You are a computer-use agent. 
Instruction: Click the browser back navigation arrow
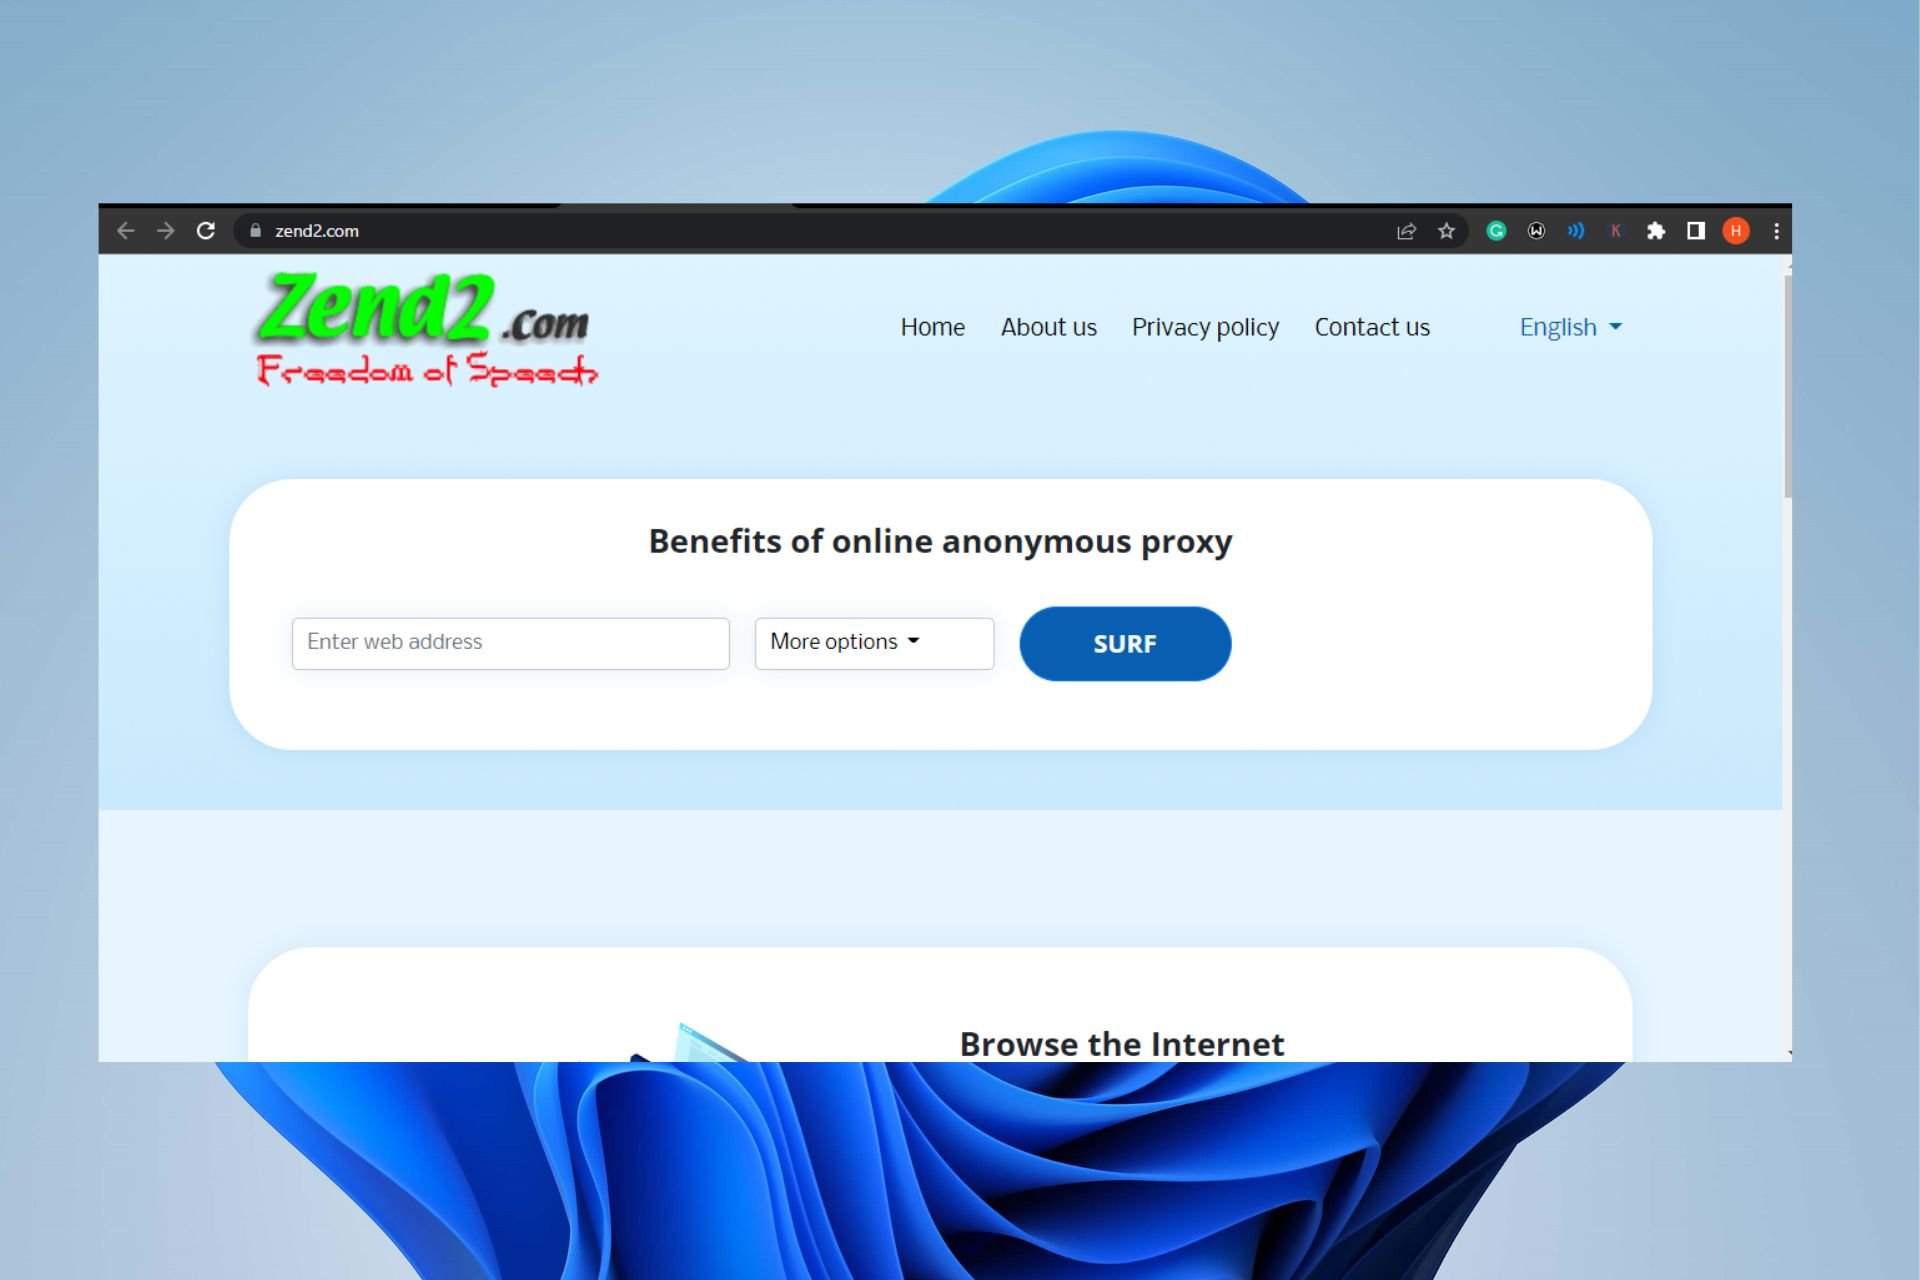click(x=126, y=230)
